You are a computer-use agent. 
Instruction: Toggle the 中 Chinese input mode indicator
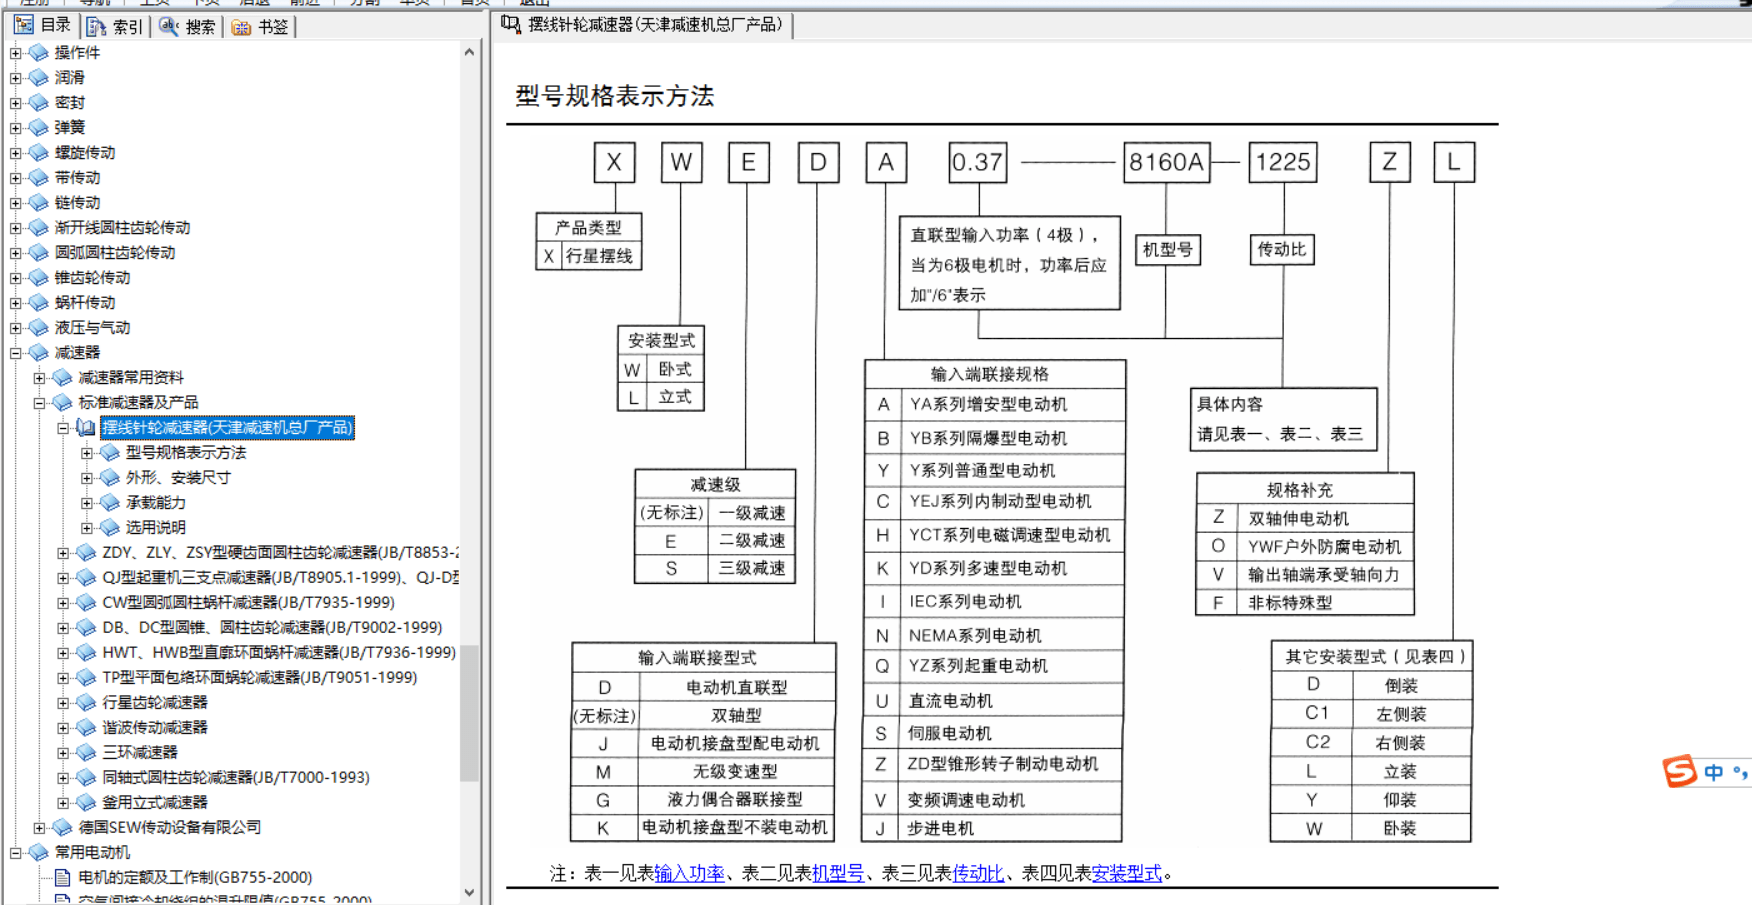pyautogui.click(x=1714, y=772)
